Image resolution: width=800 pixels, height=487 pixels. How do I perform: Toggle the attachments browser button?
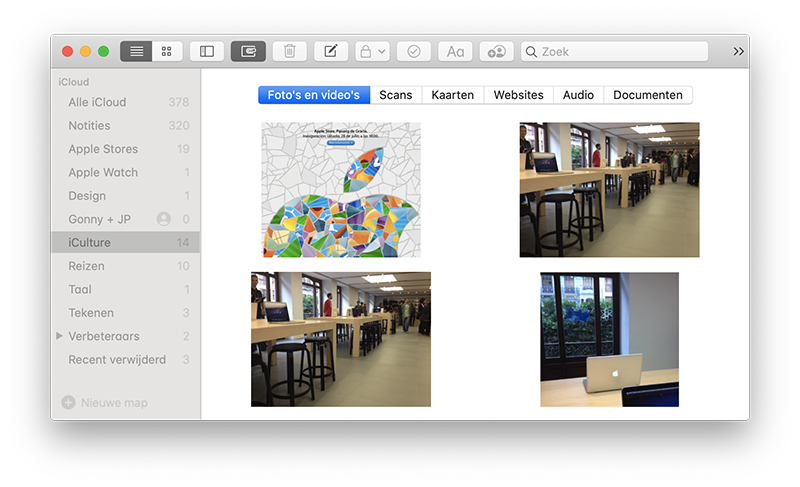pyautogui.click(x=248, y=52)
